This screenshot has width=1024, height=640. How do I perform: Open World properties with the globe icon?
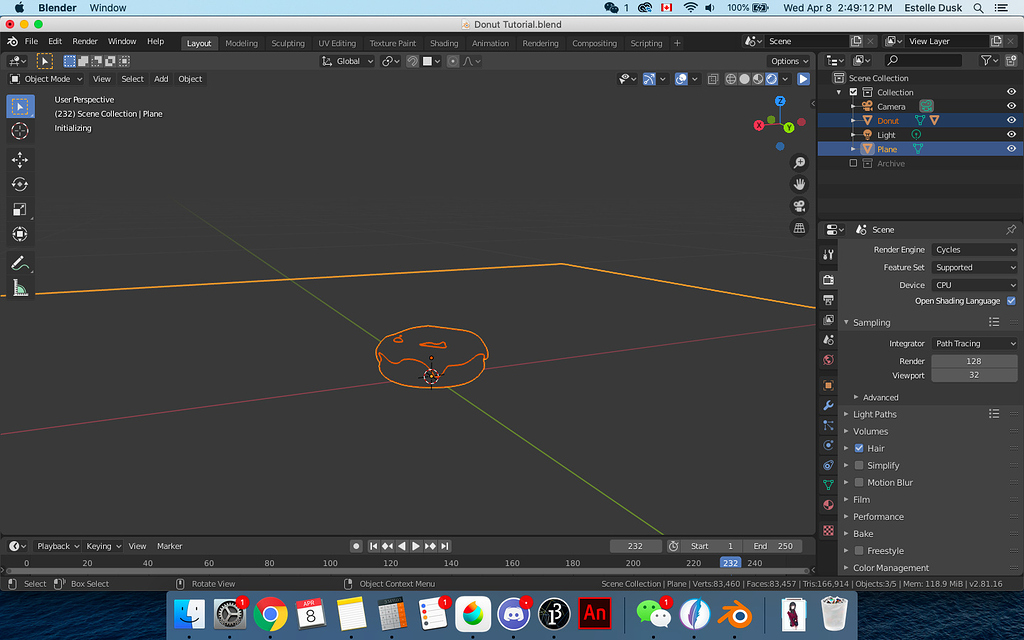coord(827,359)
